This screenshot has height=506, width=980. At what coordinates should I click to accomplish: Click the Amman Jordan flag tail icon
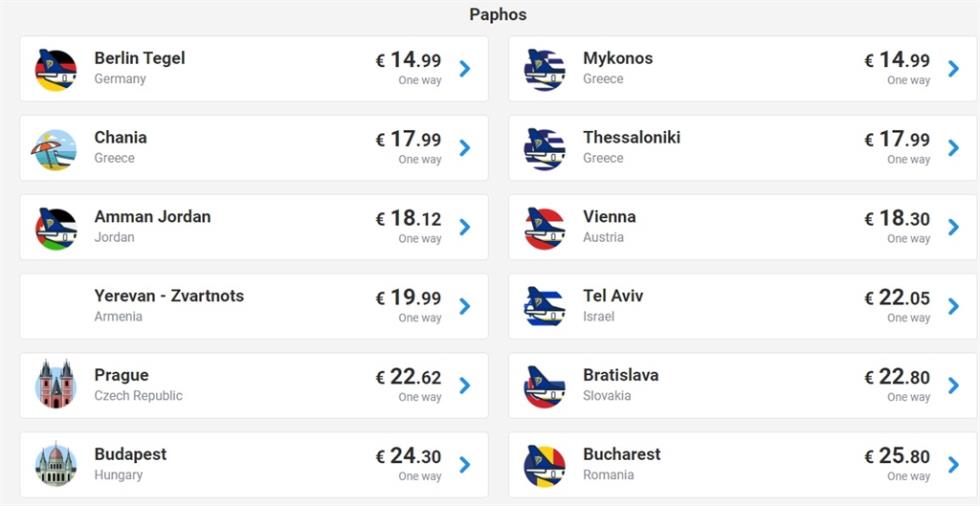[56, 229]
